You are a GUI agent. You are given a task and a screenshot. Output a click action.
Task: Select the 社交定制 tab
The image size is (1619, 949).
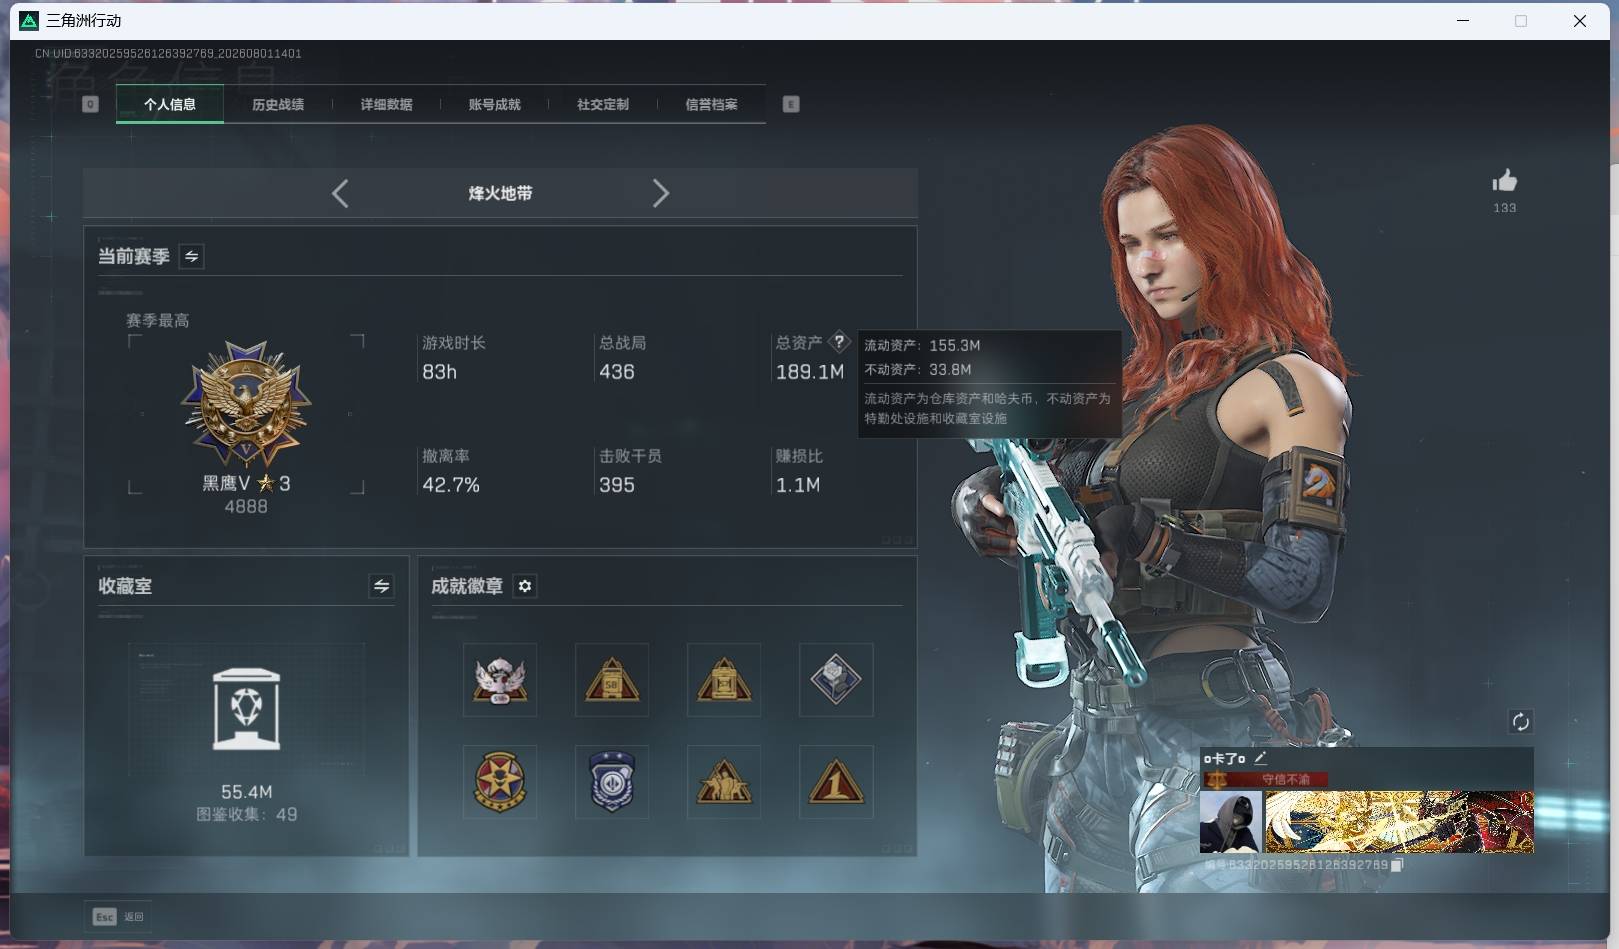(x=603, y=104)
